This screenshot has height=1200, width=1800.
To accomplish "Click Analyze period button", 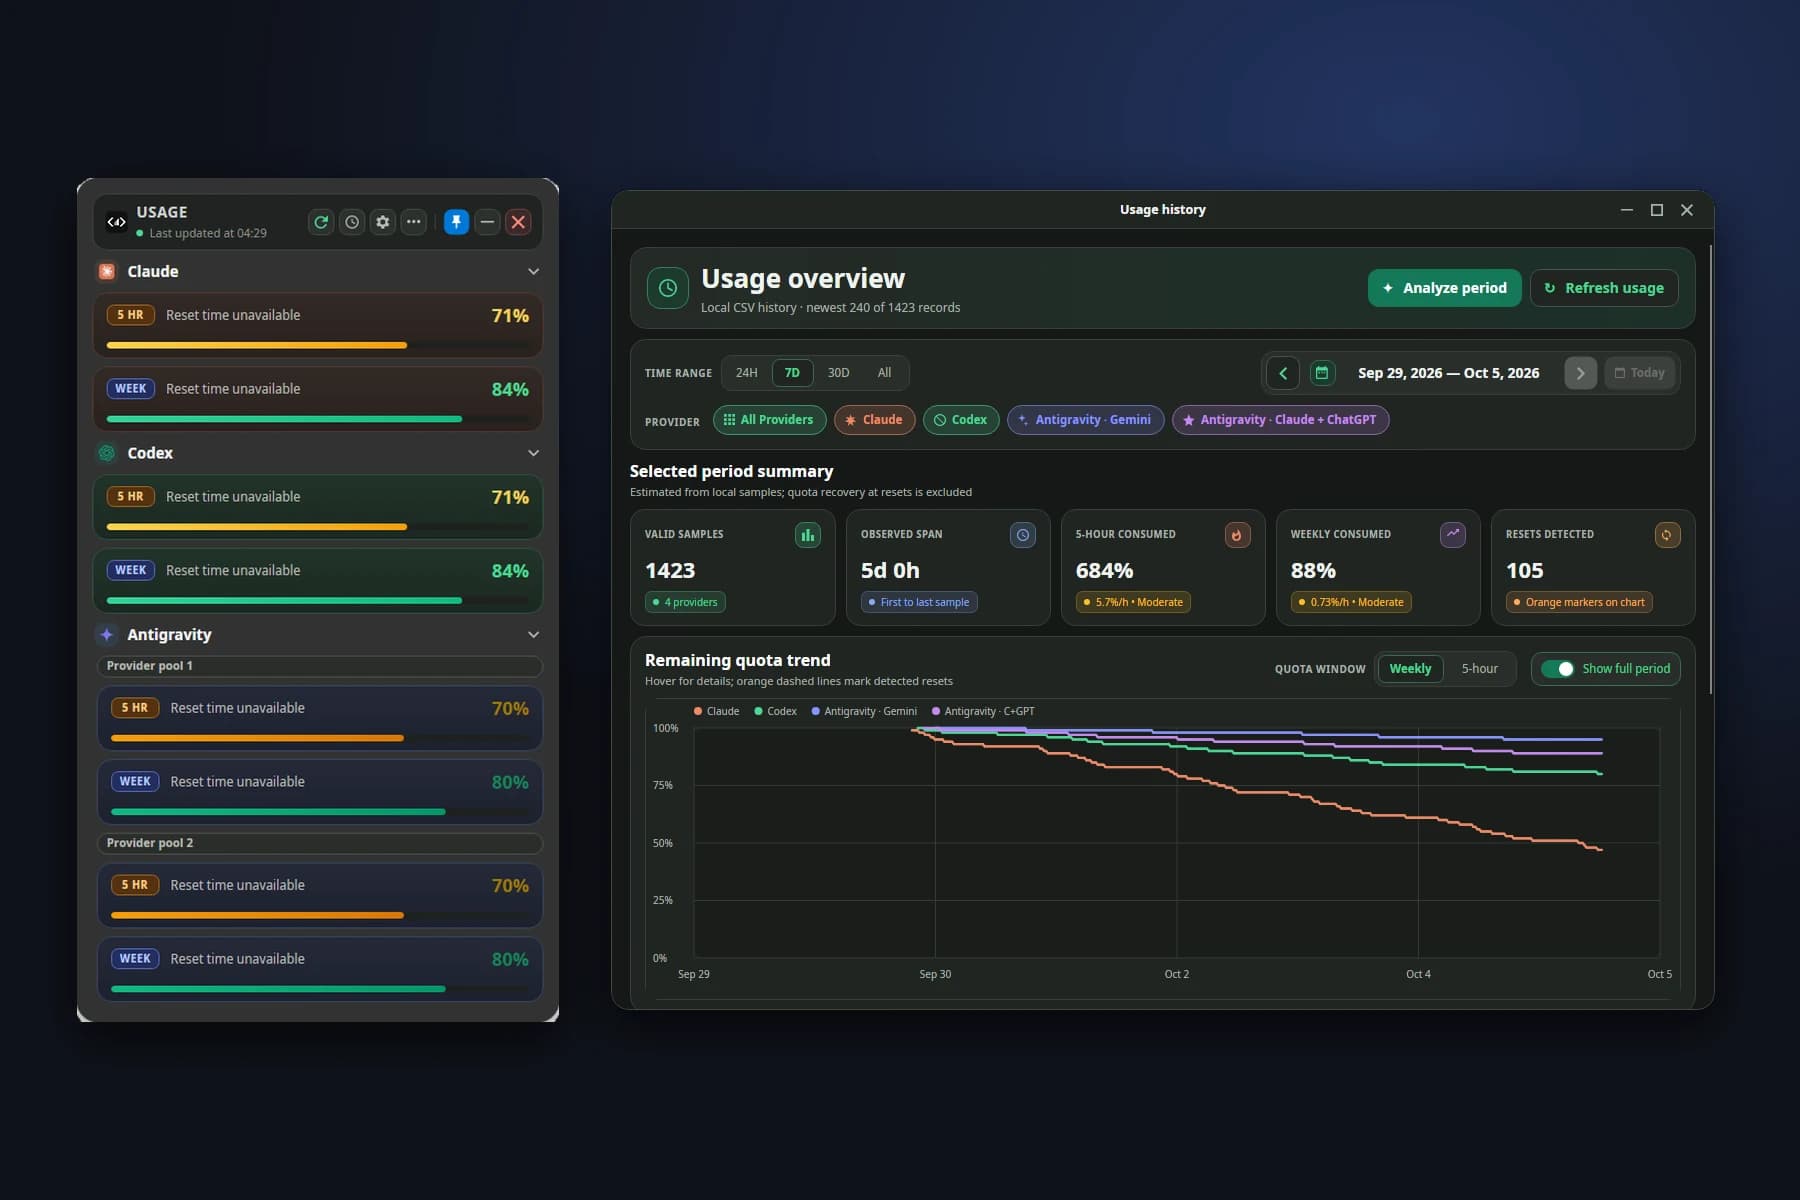I will [1444, 288].
